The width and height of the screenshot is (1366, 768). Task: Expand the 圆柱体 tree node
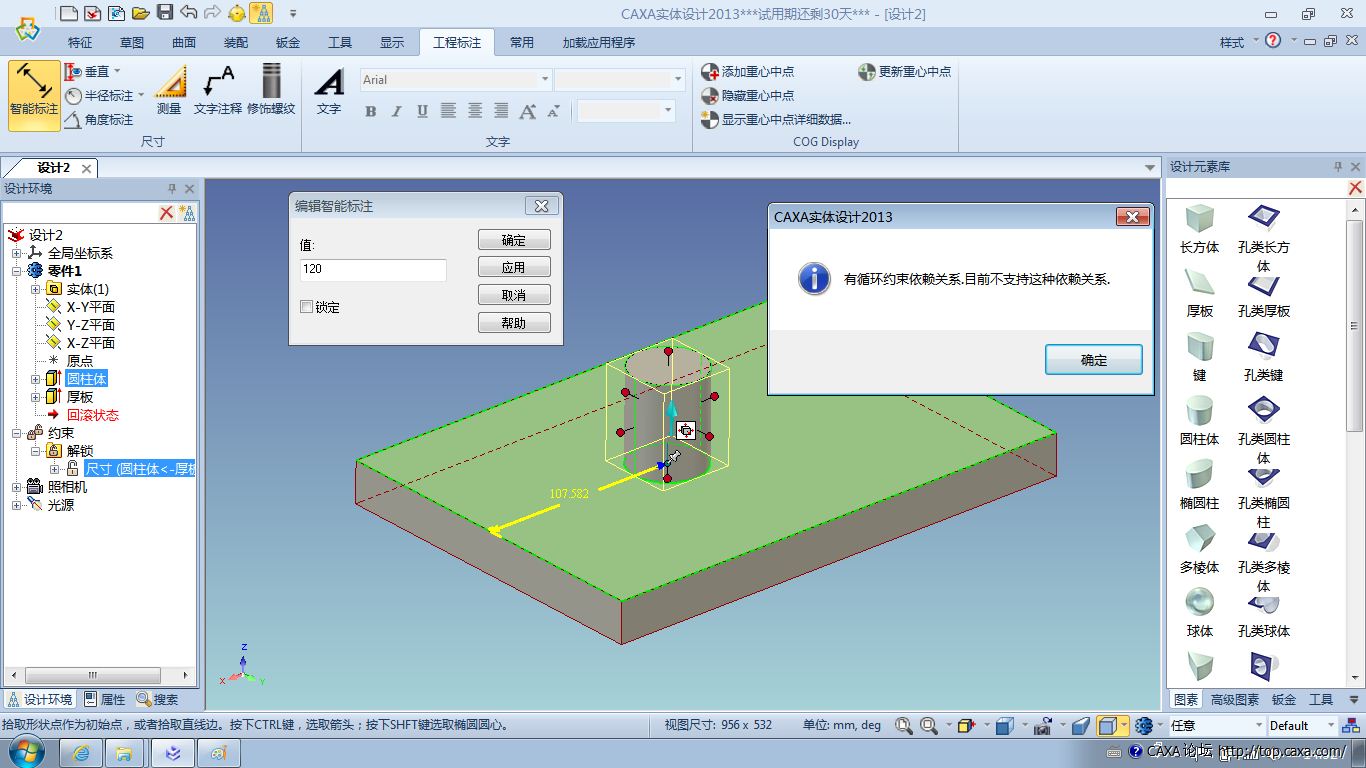pyautogui.click(x=35, y=379)
